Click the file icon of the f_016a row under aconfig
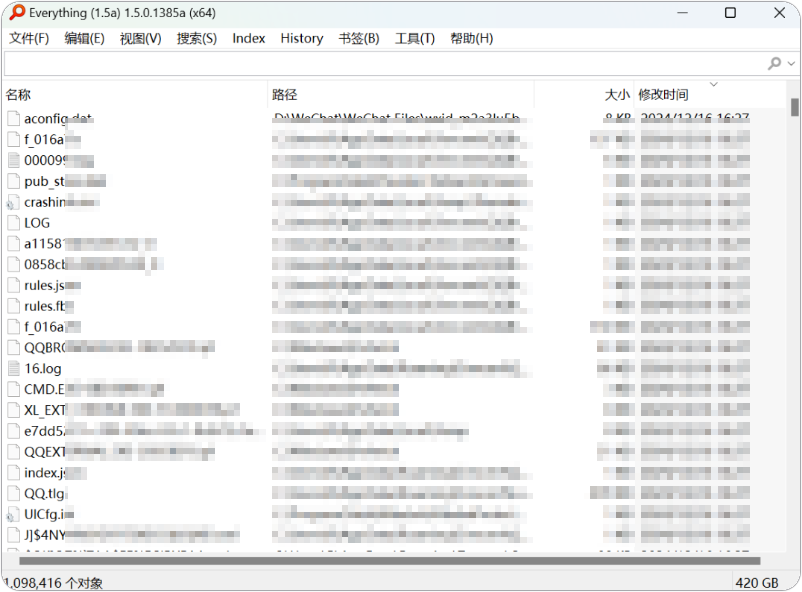The width and height of the screenshot is (802, 592). click(x=14, y=139)
